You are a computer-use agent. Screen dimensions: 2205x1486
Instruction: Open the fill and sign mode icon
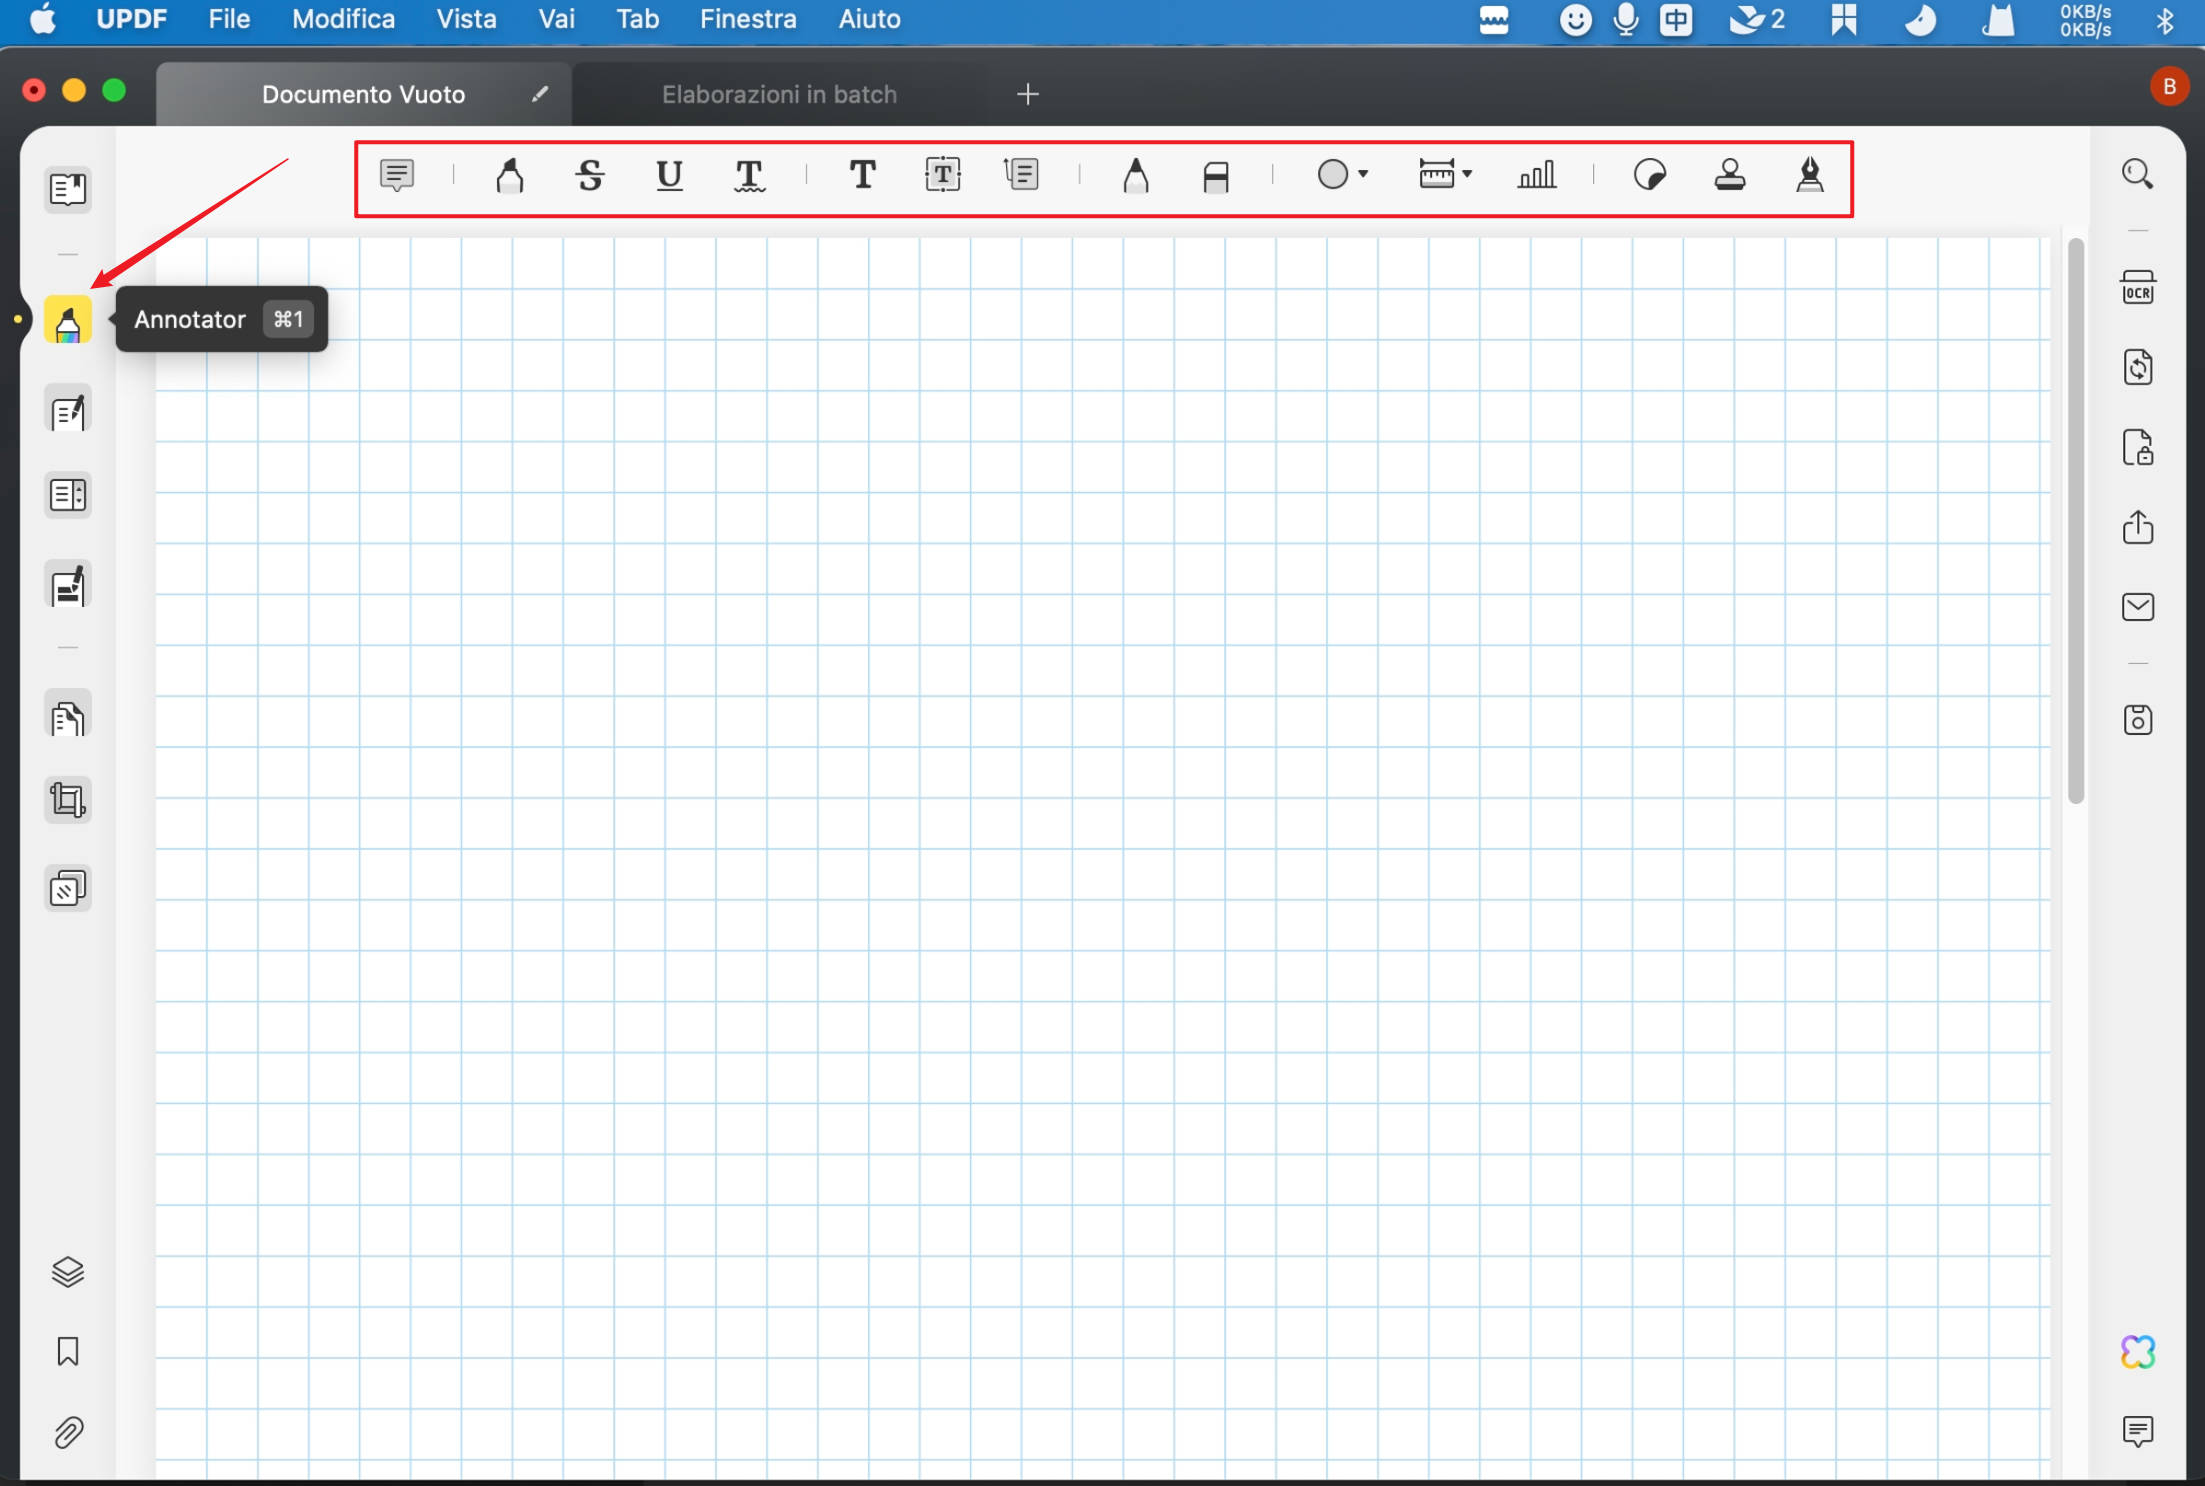(x=68, y=585)
